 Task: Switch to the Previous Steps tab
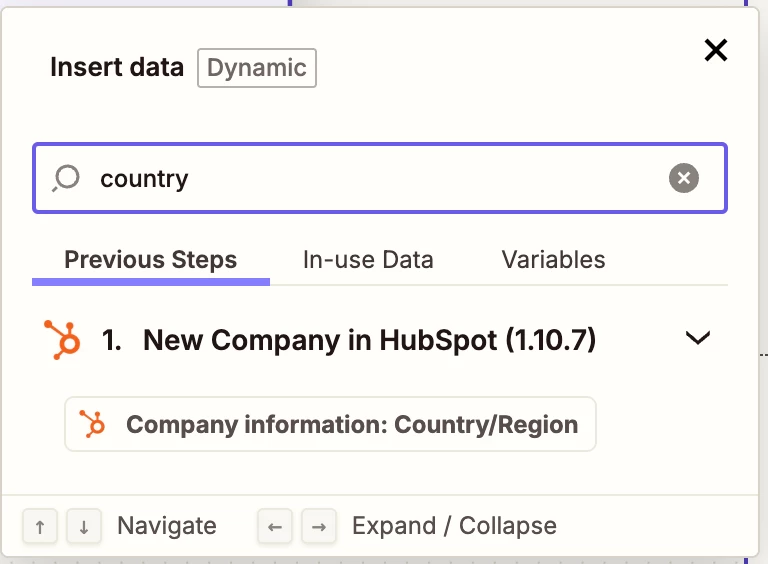coord(151,260)
